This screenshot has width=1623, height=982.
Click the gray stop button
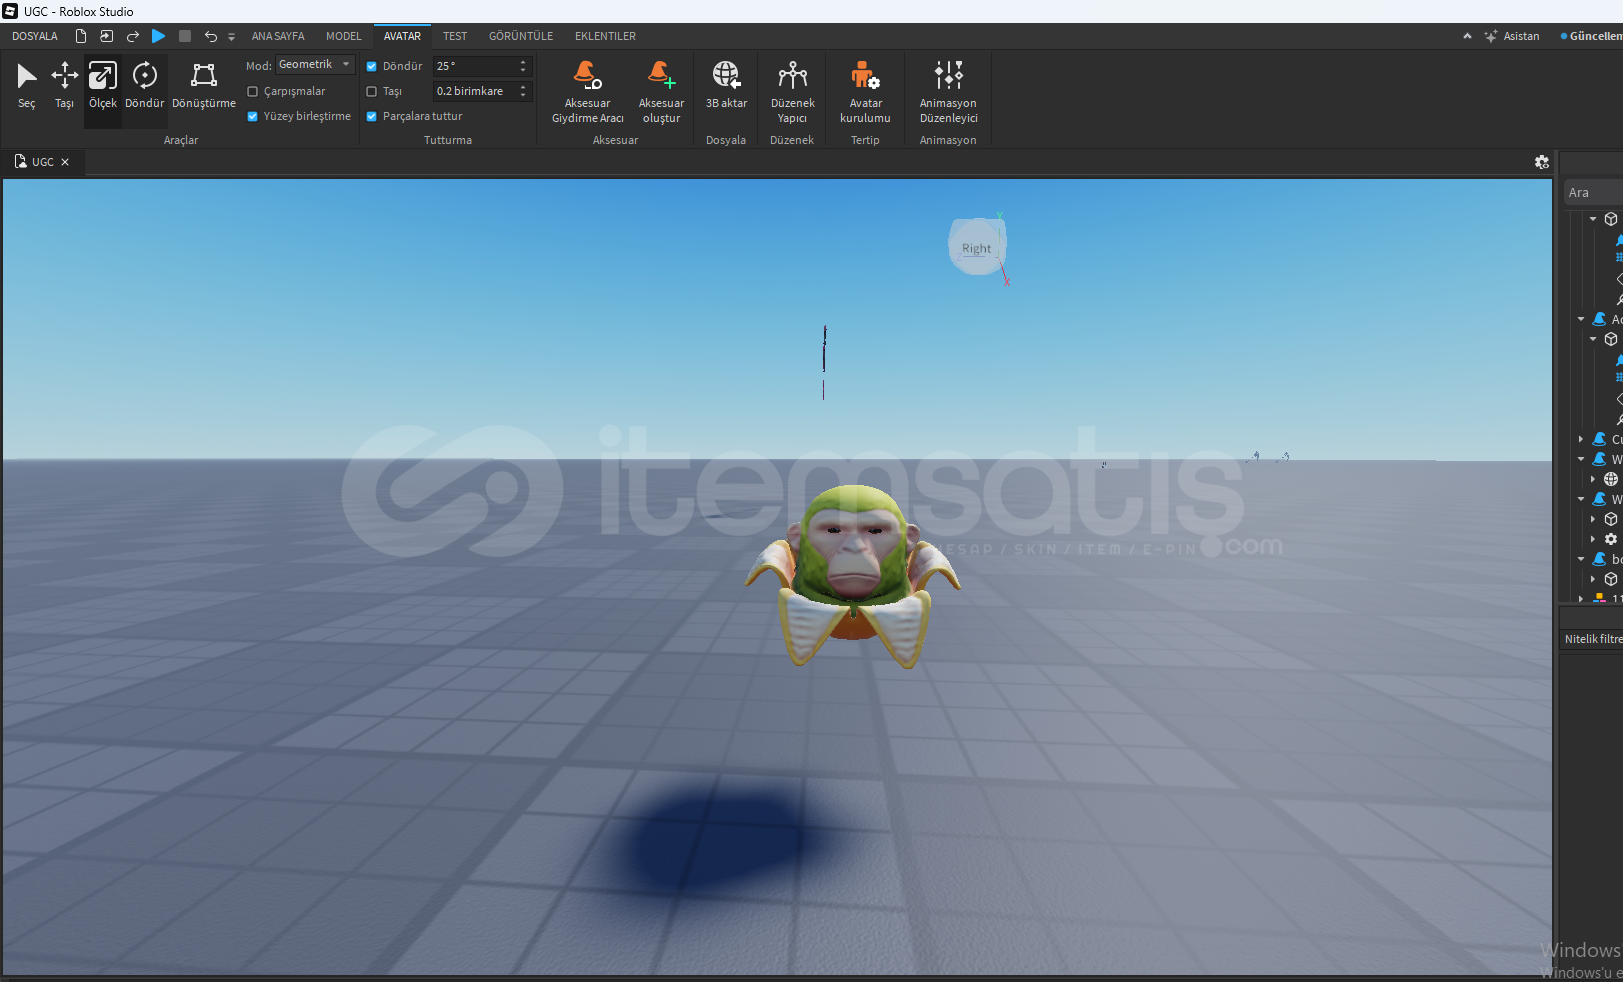pyautogui.click(x=185, y=36)
